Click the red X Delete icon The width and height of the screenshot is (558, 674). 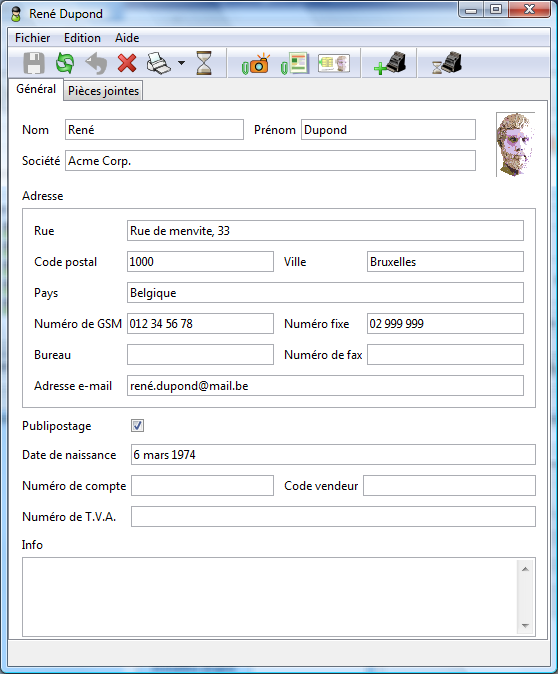click(127, 64)
